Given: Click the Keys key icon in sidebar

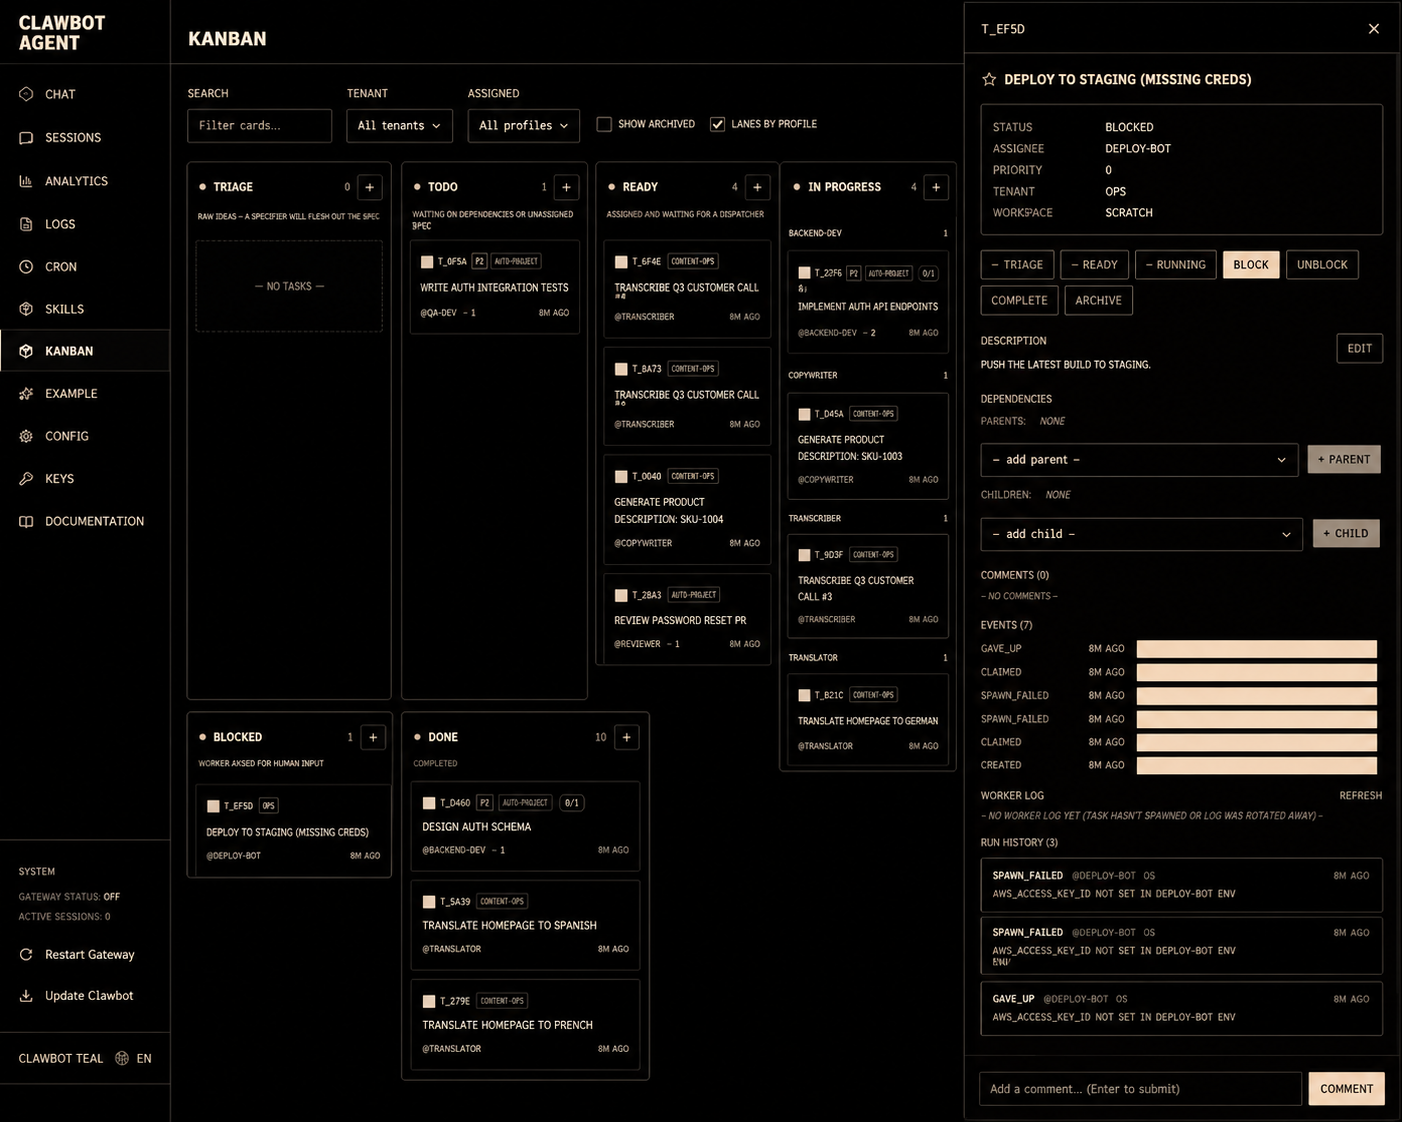Looking at the screenshot, I should tap(26, 479).
